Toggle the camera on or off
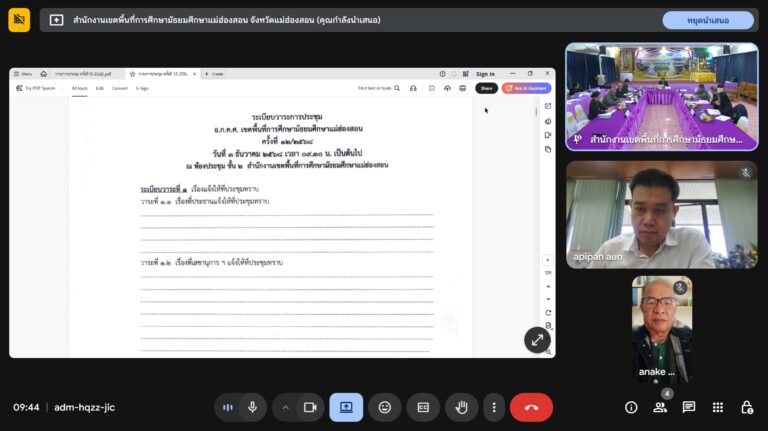This screenshot has height=431, width=768. point(310,407)
